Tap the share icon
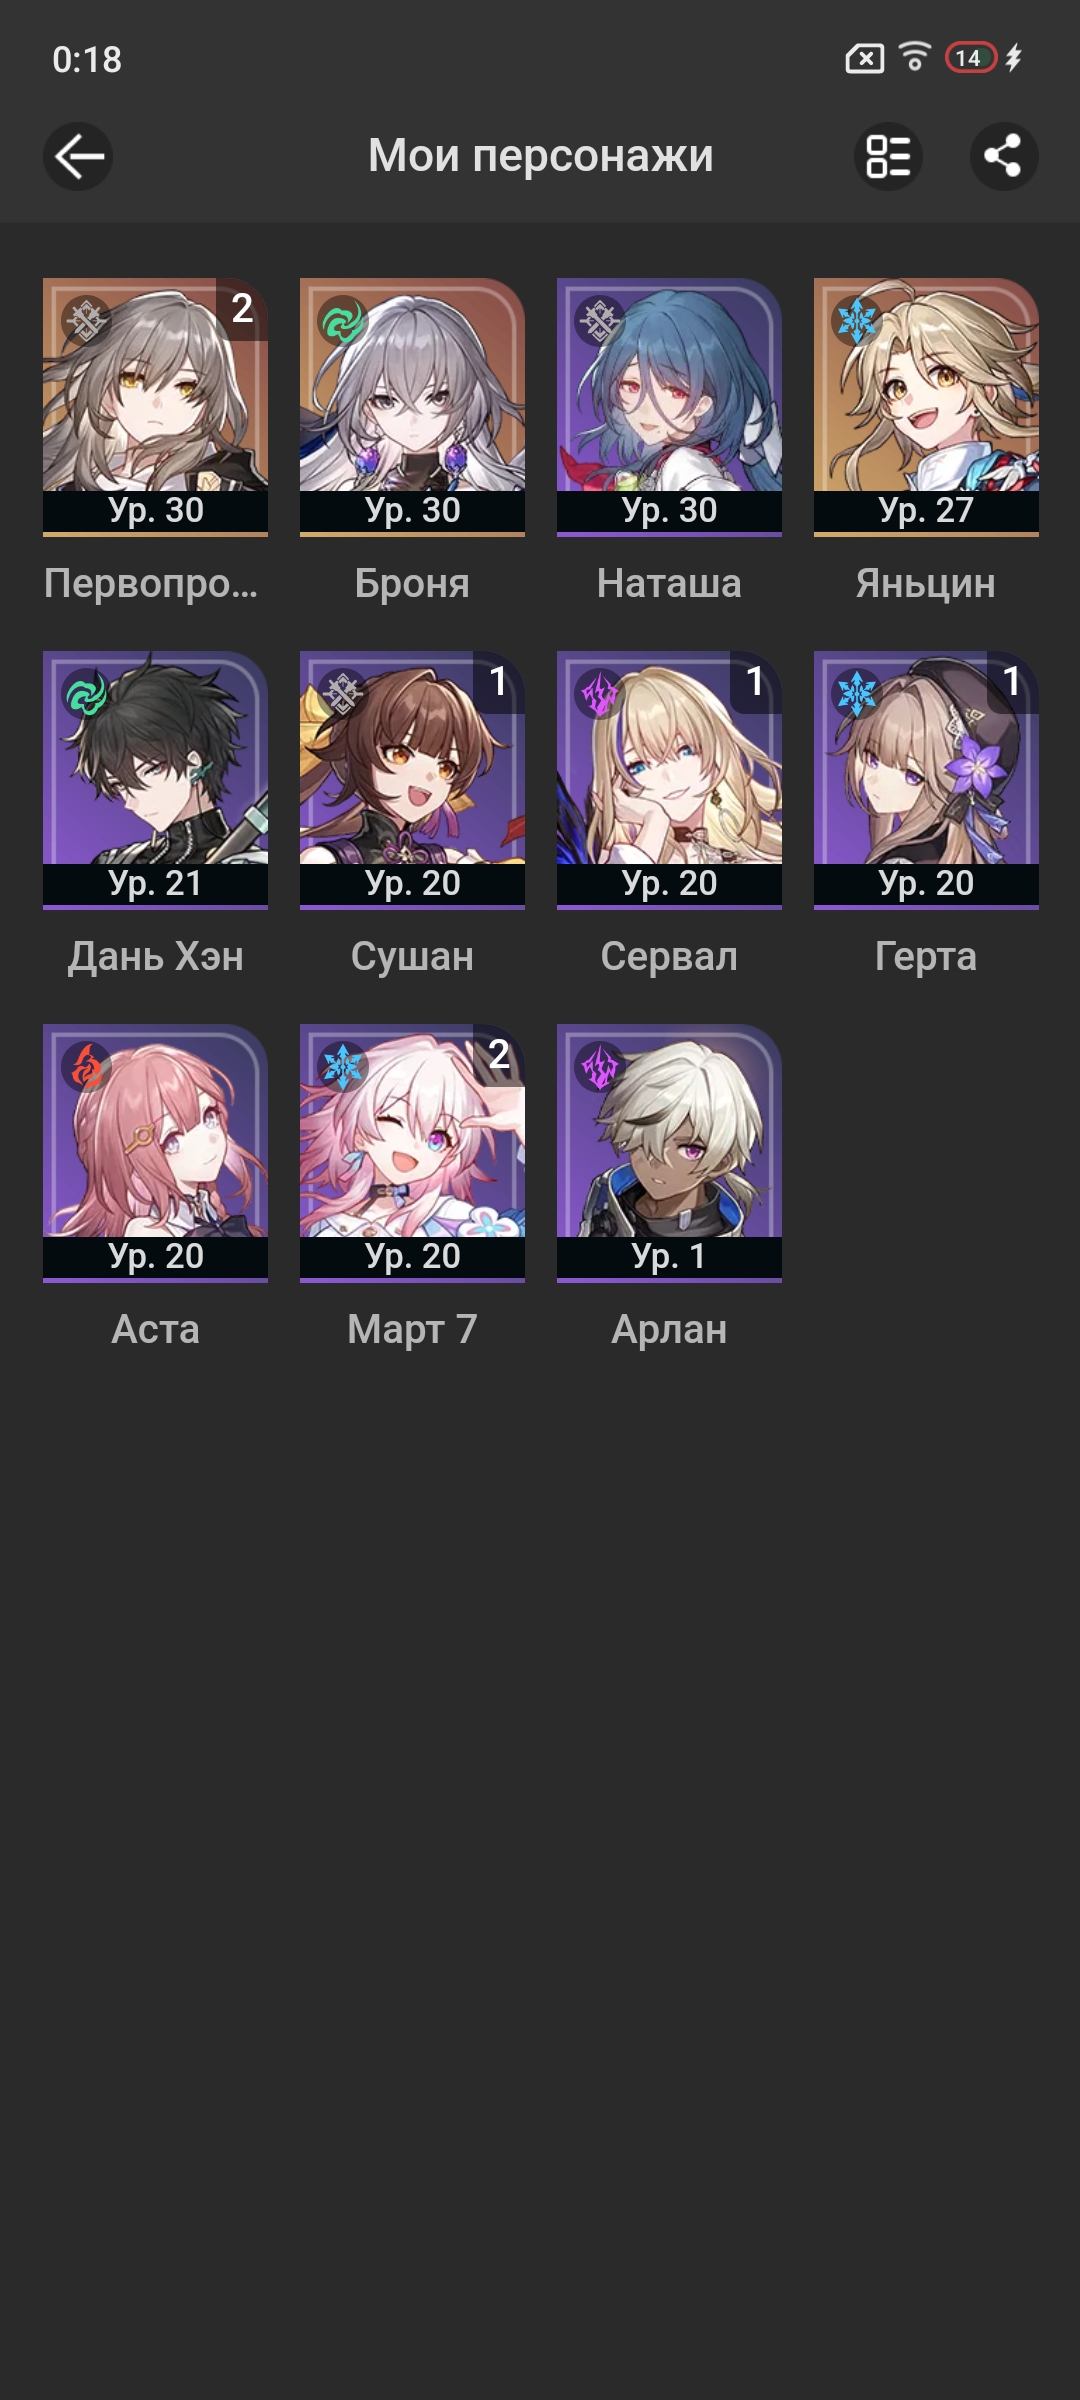Screen dimensions: 1080x2400 point(1004,157)
